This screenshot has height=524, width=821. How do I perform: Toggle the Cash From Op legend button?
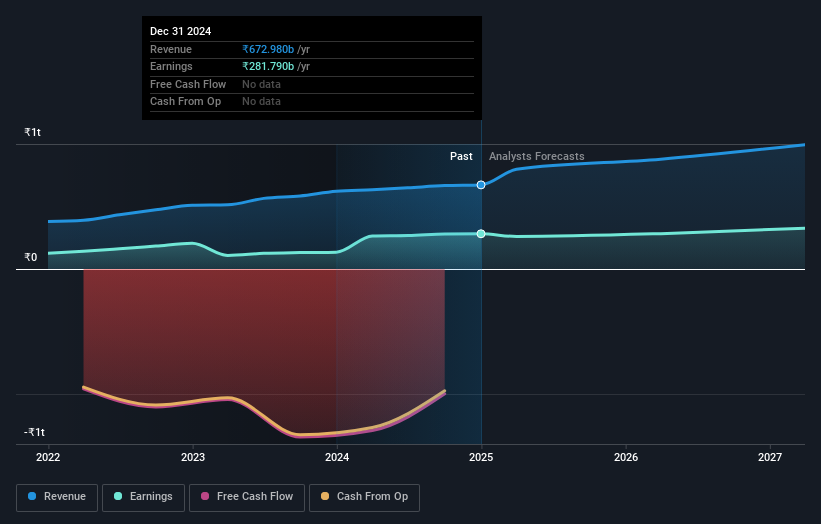coord(364,497)
